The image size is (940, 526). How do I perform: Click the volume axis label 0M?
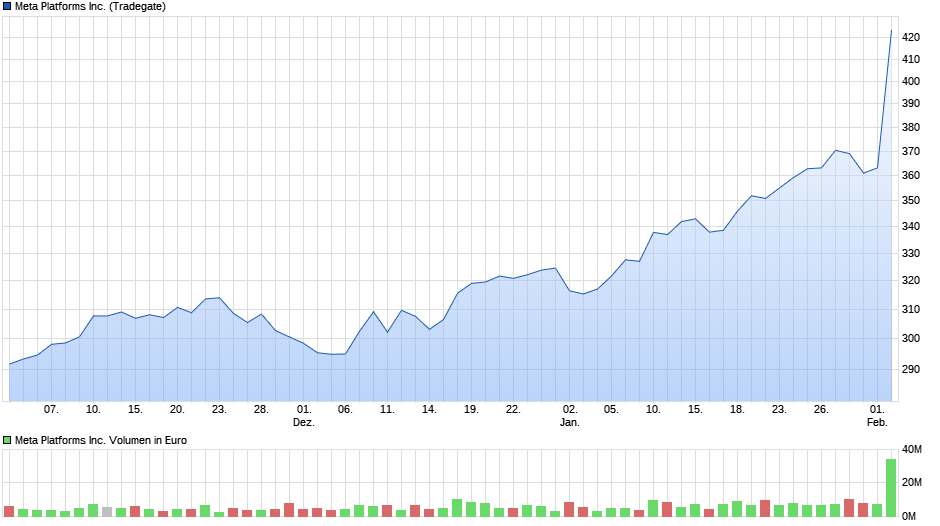909,516
